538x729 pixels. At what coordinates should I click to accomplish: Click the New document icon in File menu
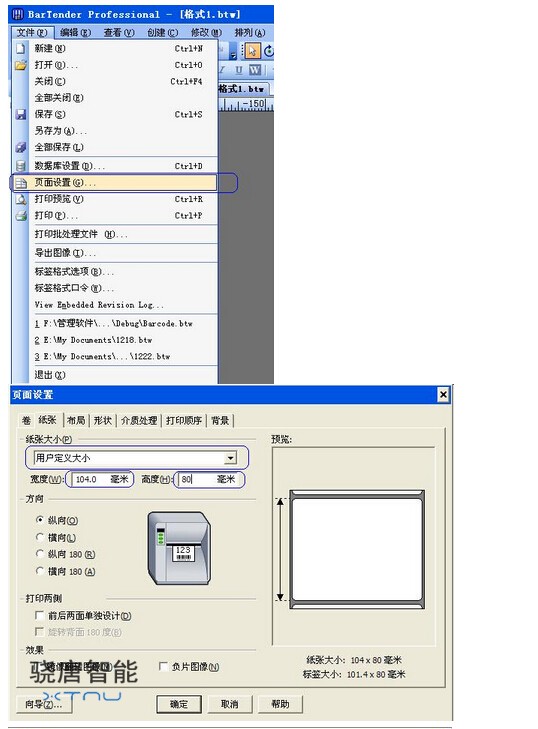pos(20,48)
